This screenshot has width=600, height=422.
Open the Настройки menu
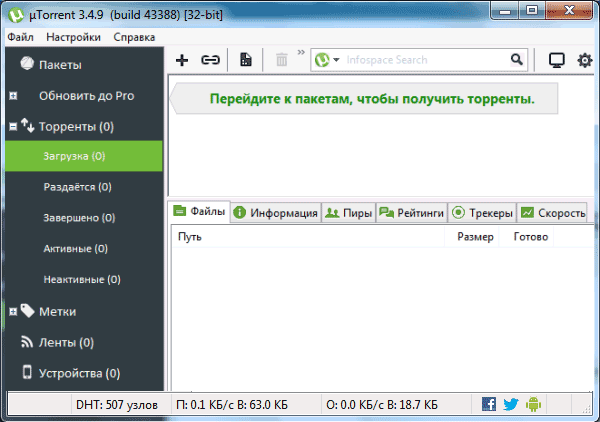point(73,37)
